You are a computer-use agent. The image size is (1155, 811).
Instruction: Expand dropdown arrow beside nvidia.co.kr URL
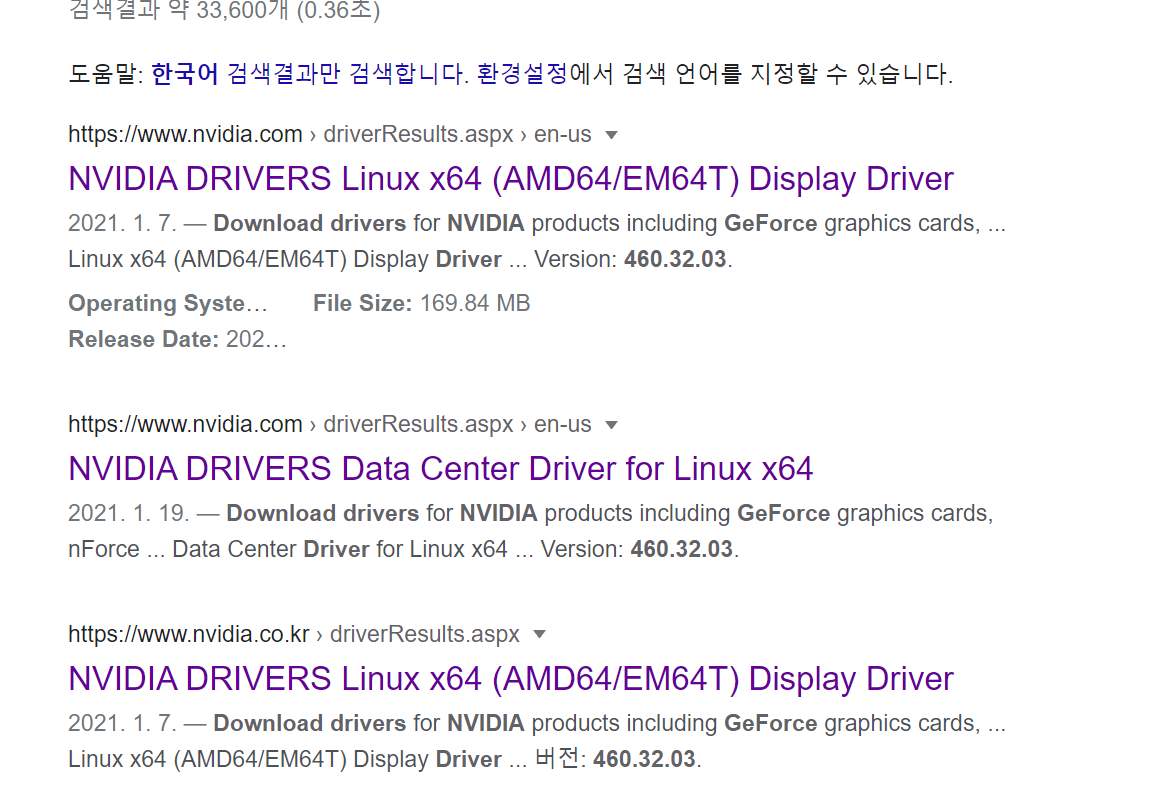tap(539, 635)
